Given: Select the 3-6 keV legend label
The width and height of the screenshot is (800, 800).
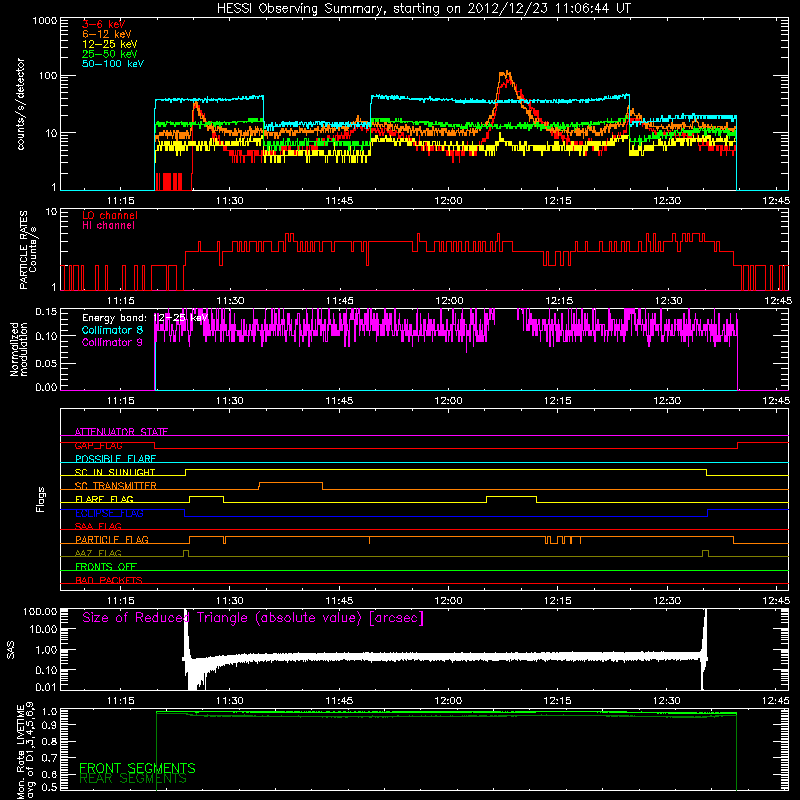Looking at the screenshot, I should [x=103, y=24].
